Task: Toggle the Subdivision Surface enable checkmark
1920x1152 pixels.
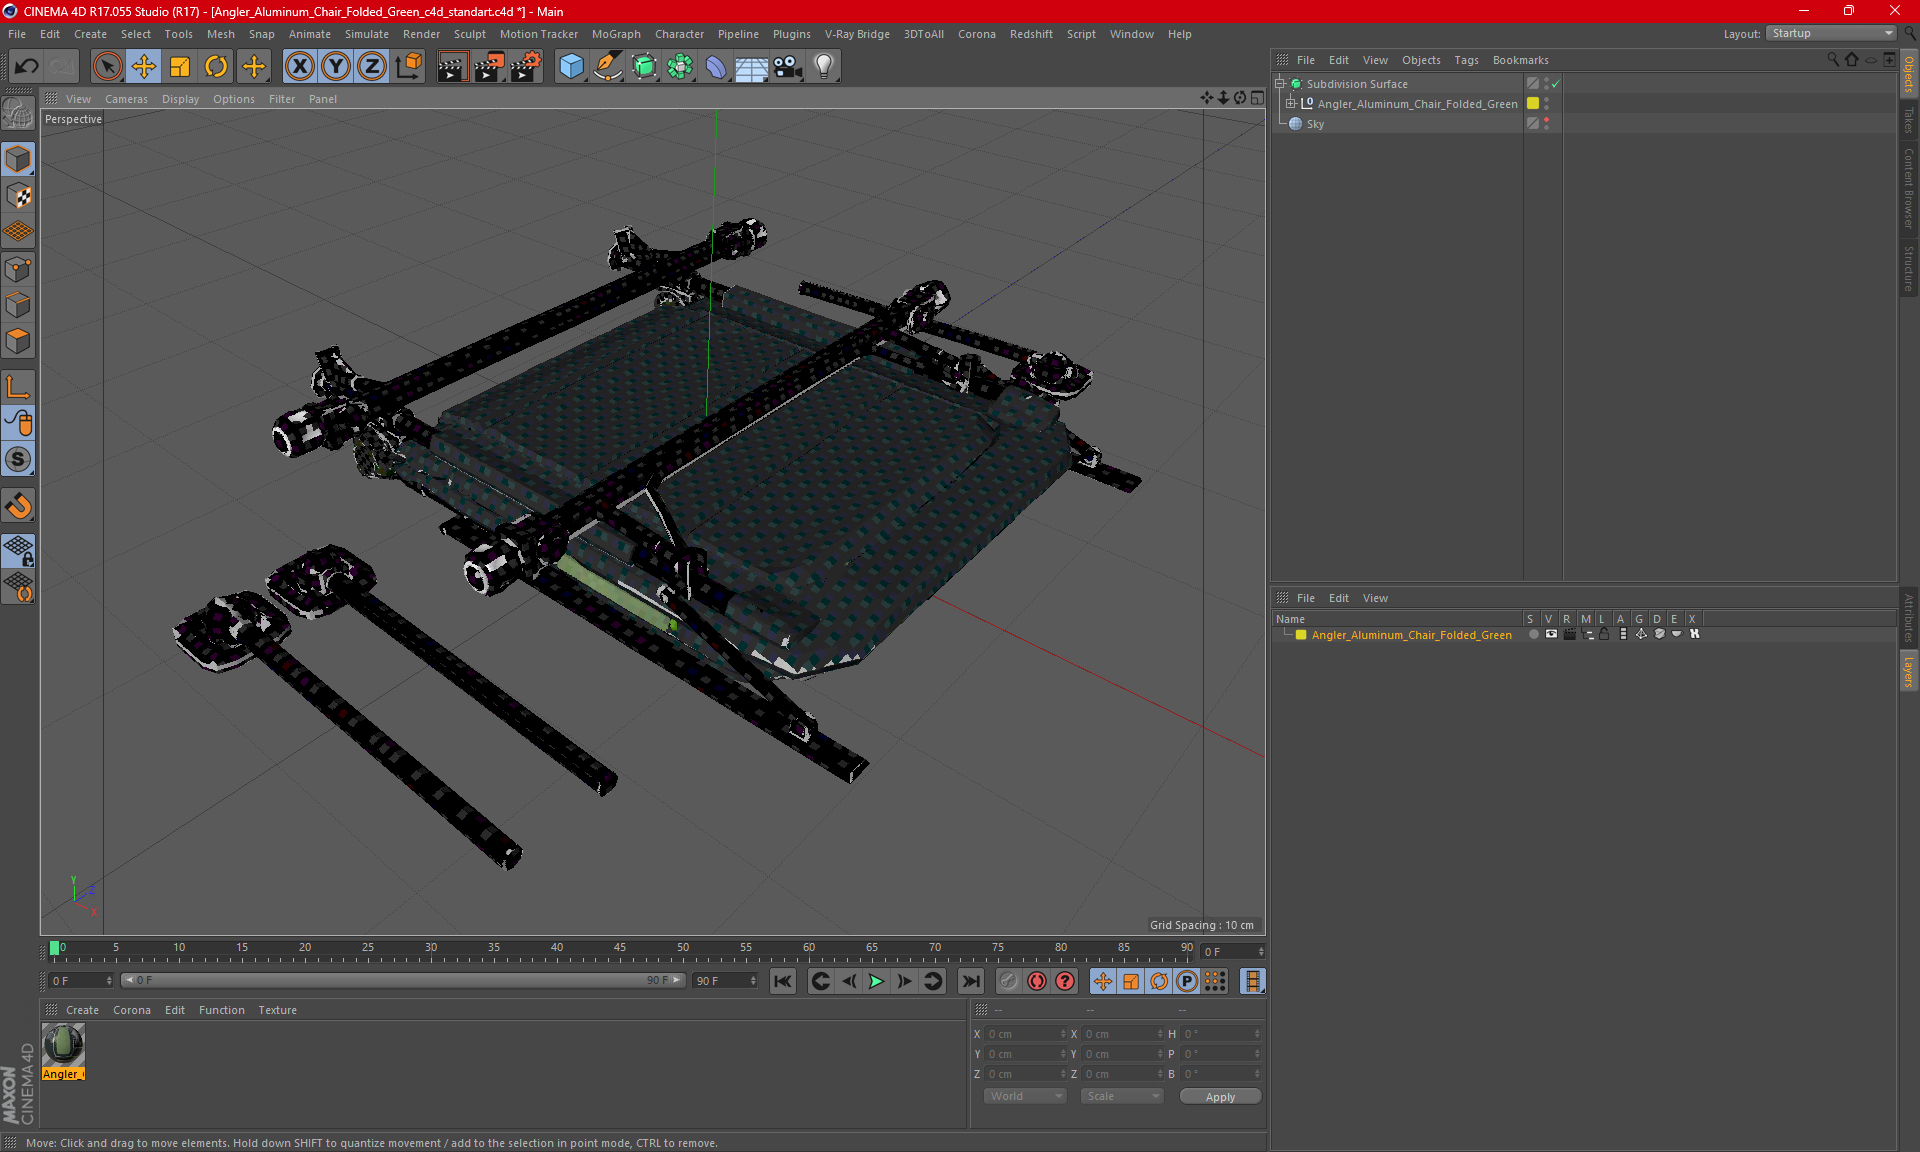Action: click(1556, 84)
